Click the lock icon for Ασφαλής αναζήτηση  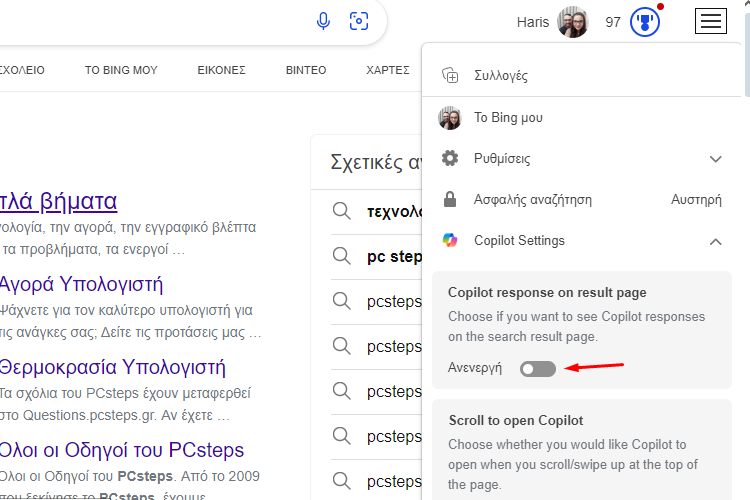click(x=450, y=199)
